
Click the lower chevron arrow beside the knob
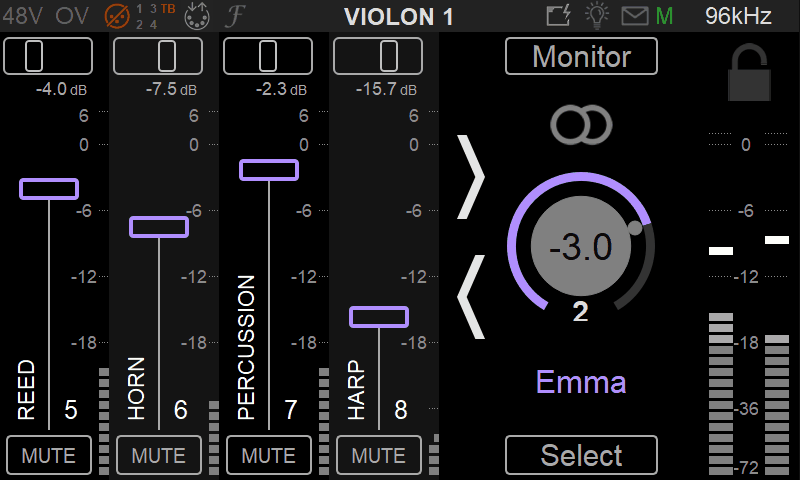click(471, 296)
